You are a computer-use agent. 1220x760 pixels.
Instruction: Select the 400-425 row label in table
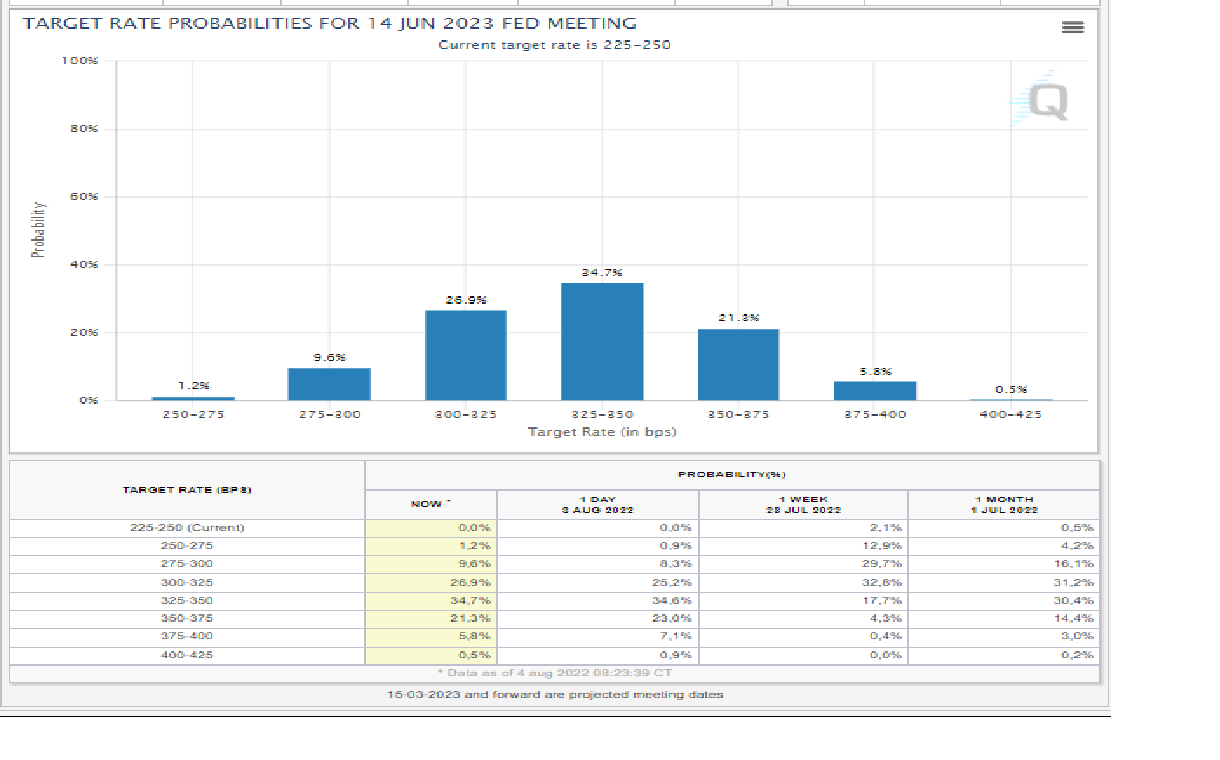[x=187, y=654]
